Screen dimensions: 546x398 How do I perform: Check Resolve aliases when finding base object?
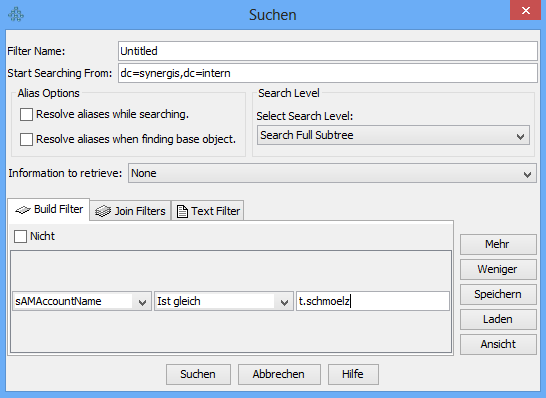click(x=26, y=139)
